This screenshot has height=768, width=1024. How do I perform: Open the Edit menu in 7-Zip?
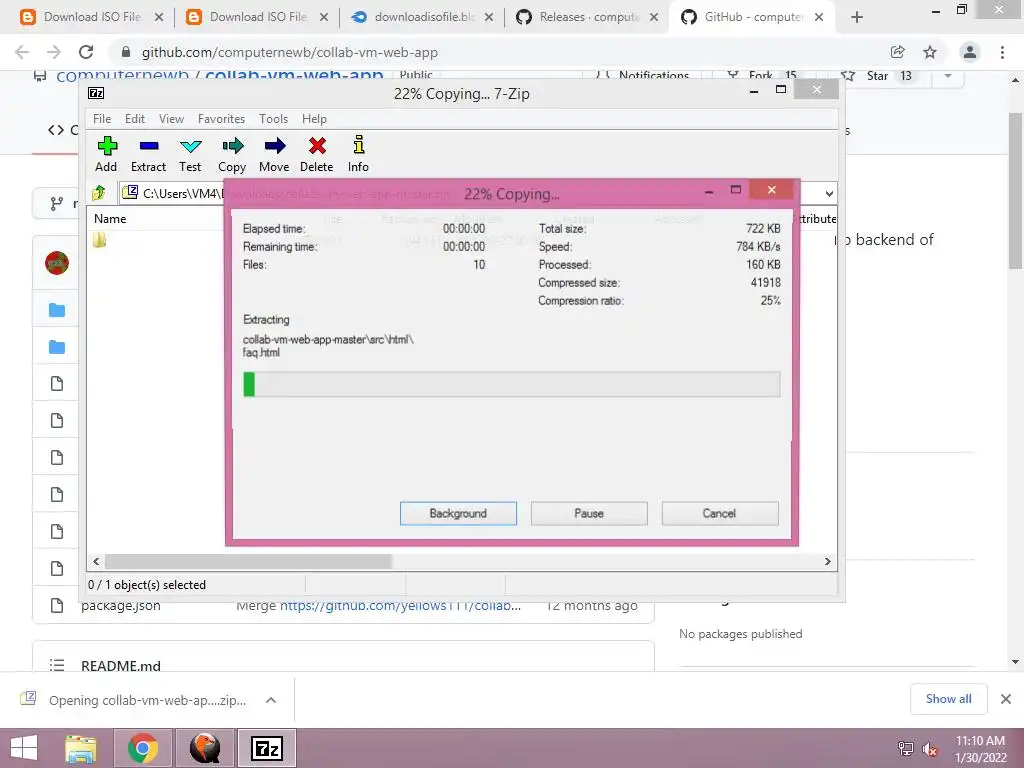point(135,119)
